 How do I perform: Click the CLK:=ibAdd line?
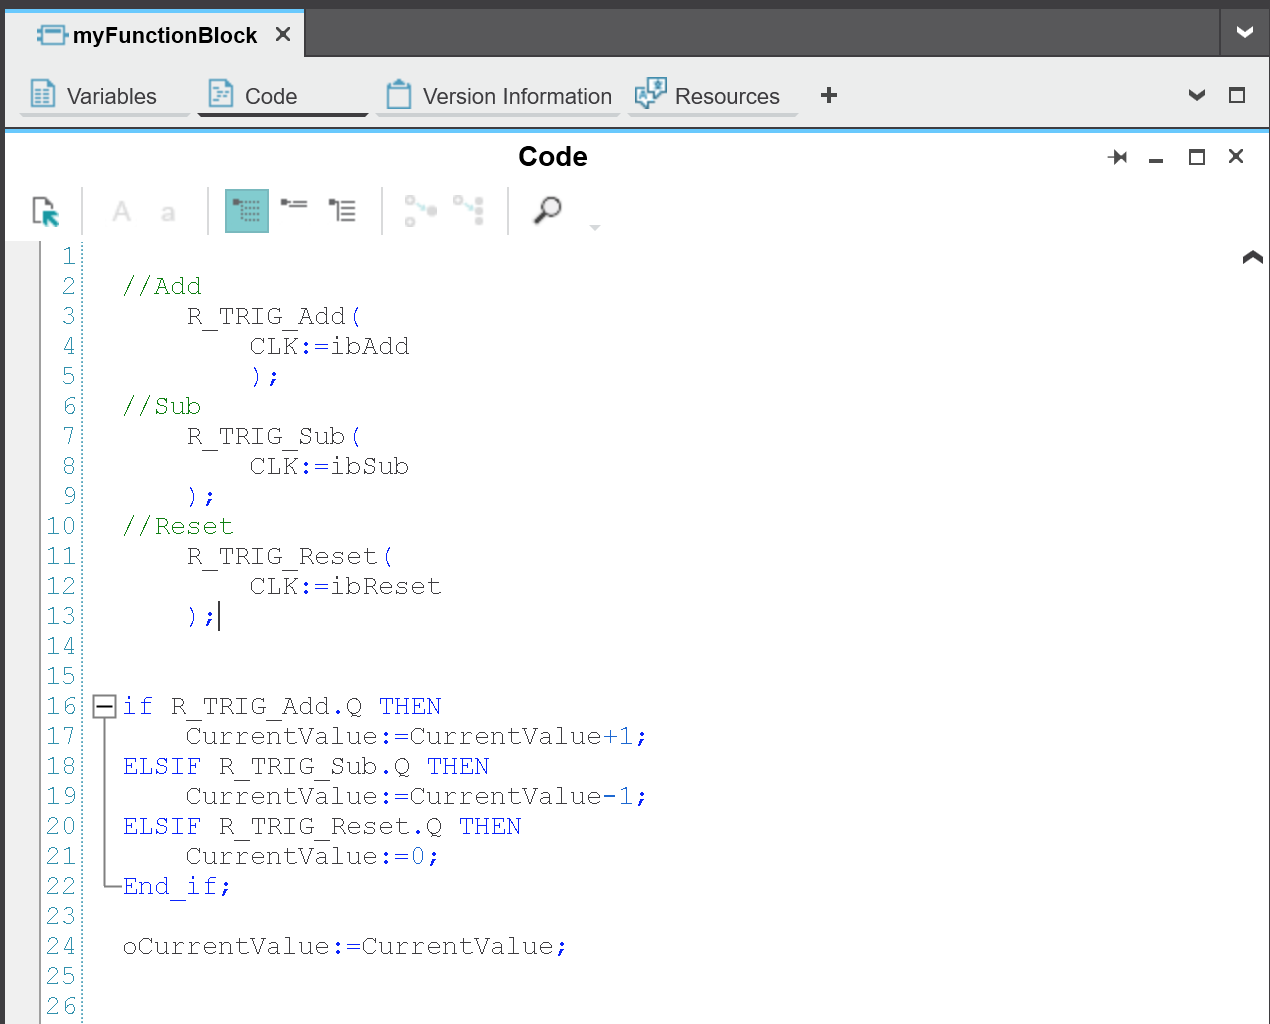click(x=329, y=346)
